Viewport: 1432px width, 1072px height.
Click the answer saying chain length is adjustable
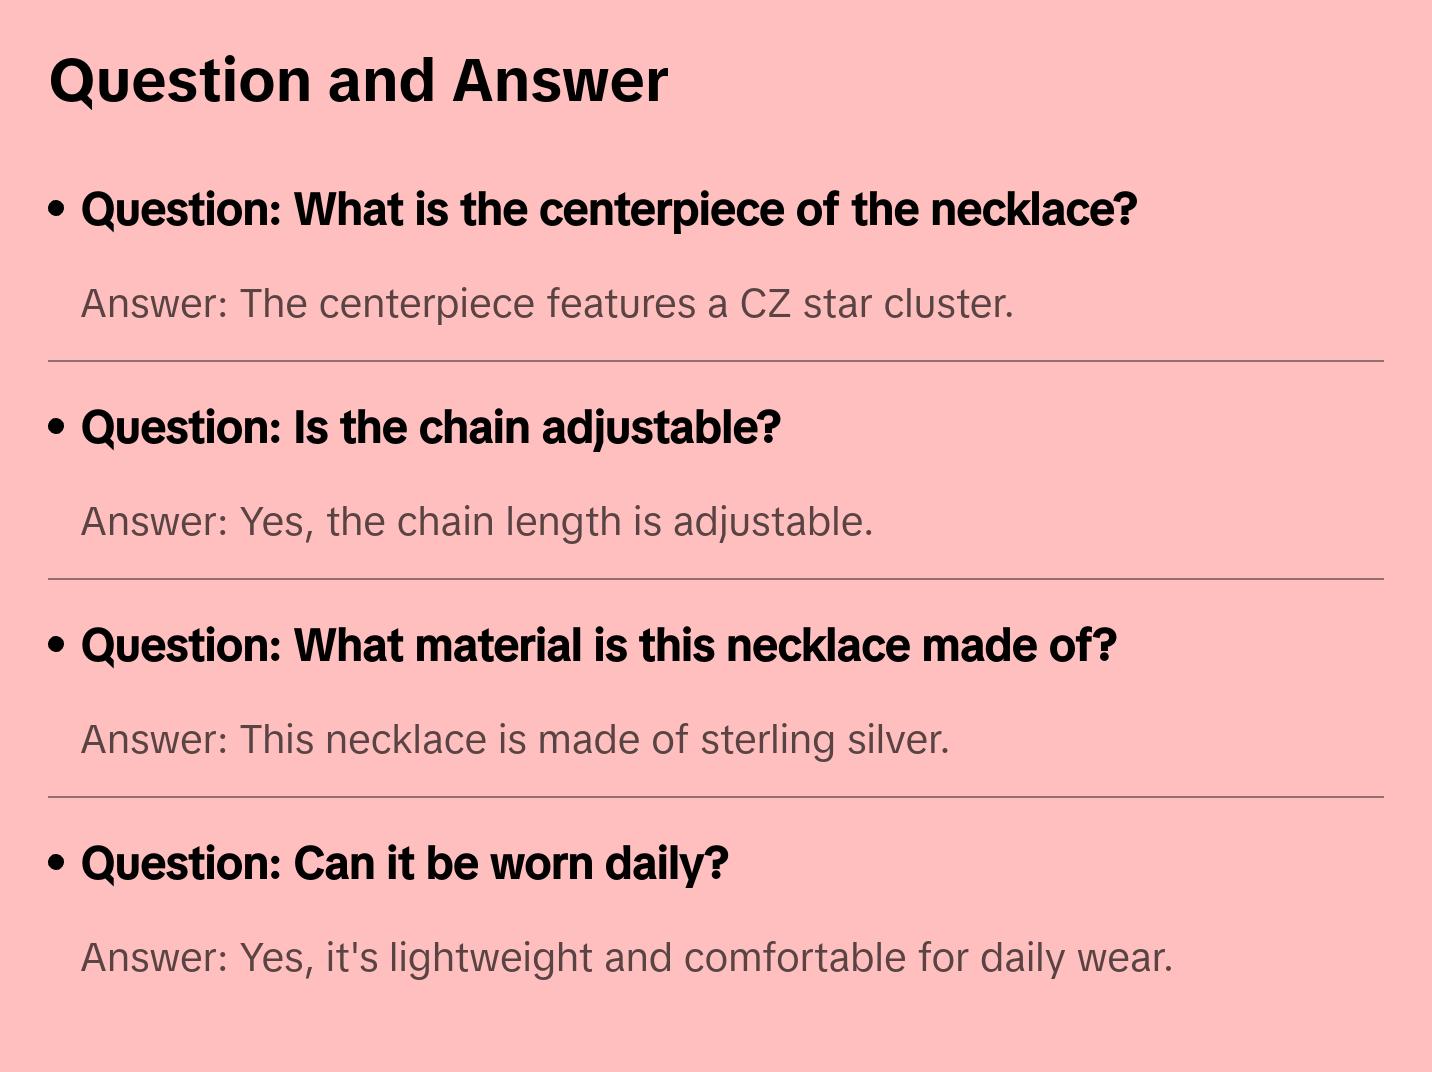coord(477,522)
